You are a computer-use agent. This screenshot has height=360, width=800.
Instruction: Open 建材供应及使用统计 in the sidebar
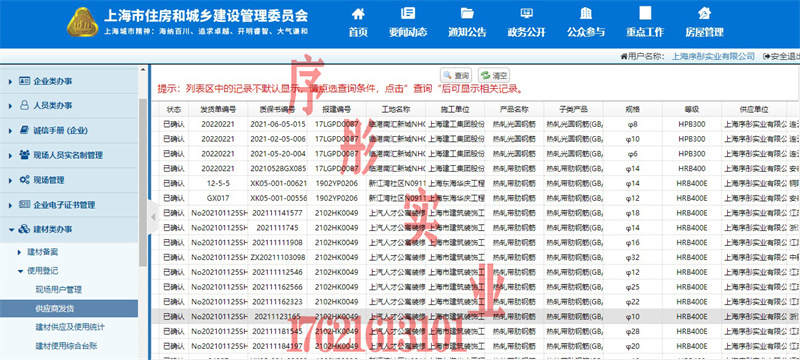point(70,327)
